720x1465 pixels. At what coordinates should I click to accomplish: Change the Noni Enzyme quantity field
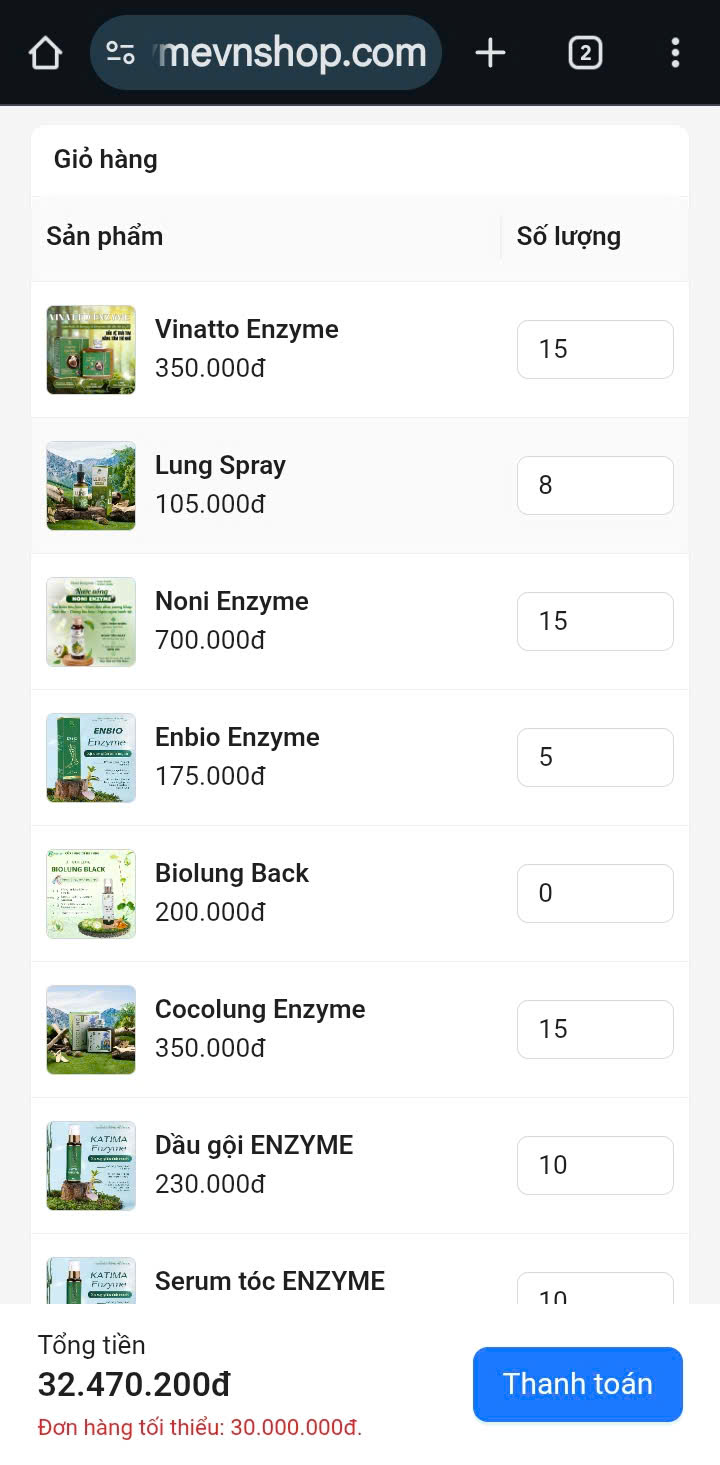[x=595, y=621]
